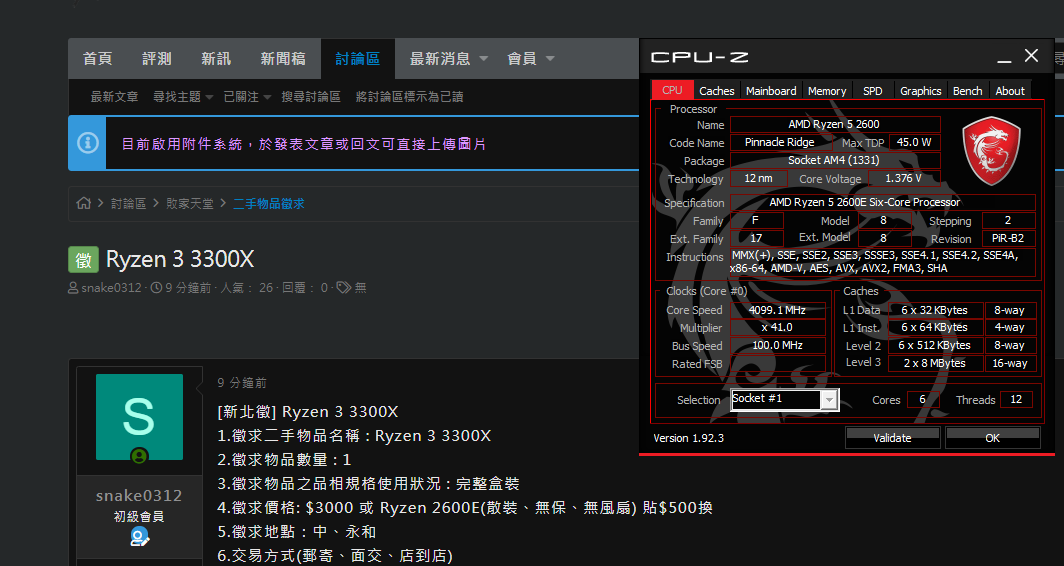
Task: Click the blue info notice icon
Action: point(88,143)
